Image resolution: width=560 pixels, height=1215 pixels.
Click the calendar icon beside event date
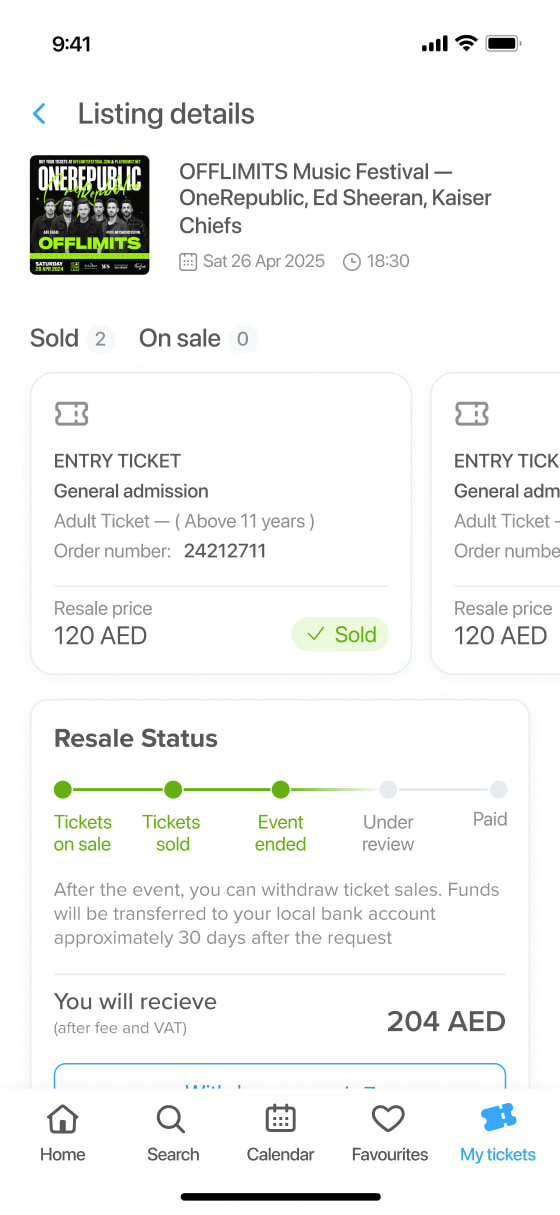click(x=188, y=262)
